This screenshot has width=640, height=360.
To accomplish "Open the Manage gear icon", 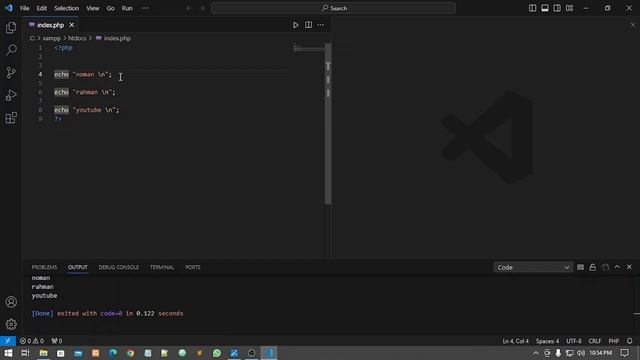I will coord(11,324).
